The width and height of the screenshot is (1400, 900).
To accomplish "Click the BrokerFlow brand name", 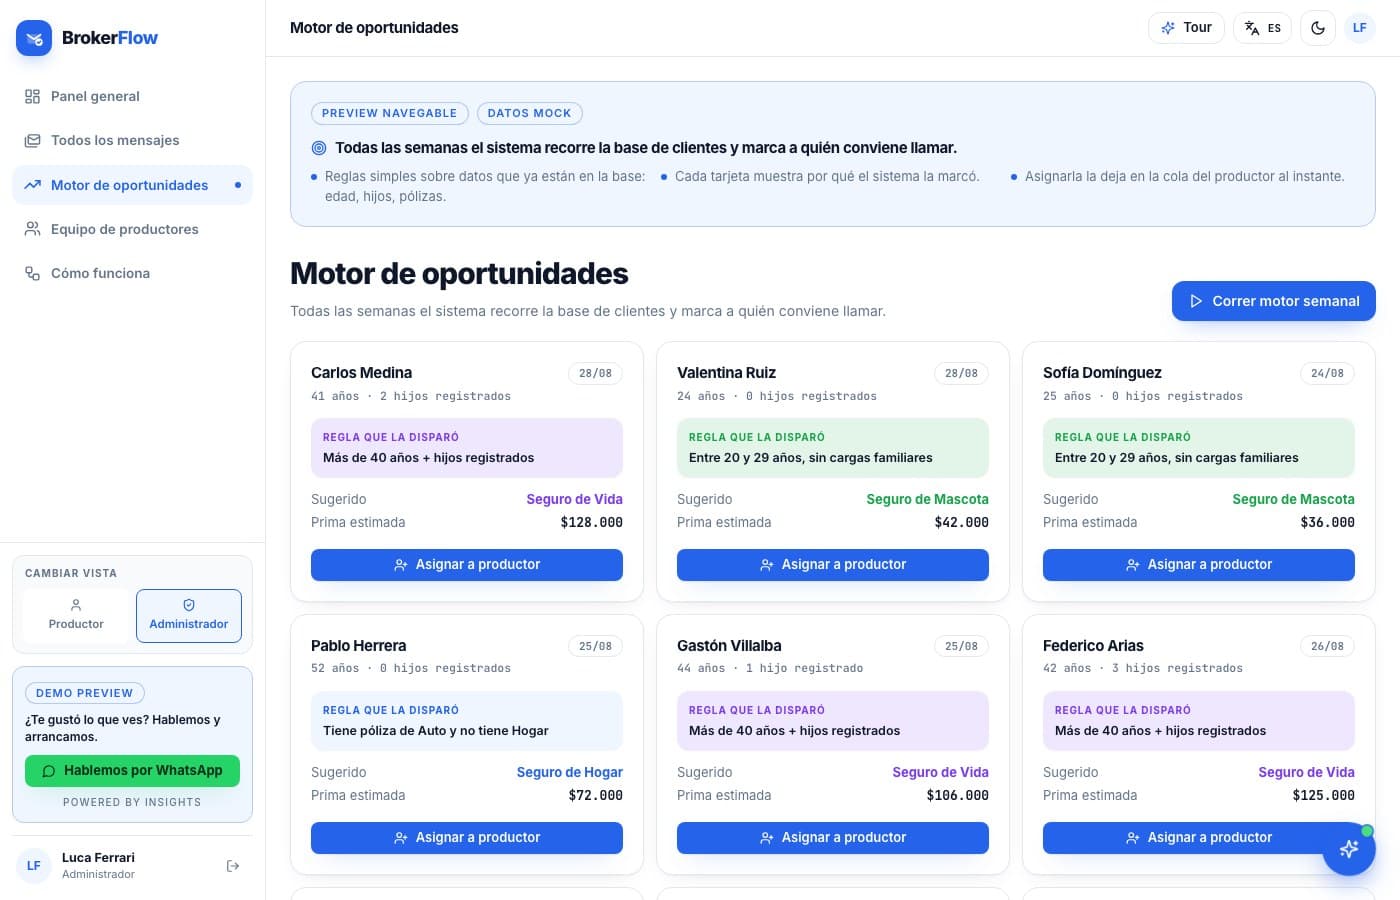I will point(110,38).
